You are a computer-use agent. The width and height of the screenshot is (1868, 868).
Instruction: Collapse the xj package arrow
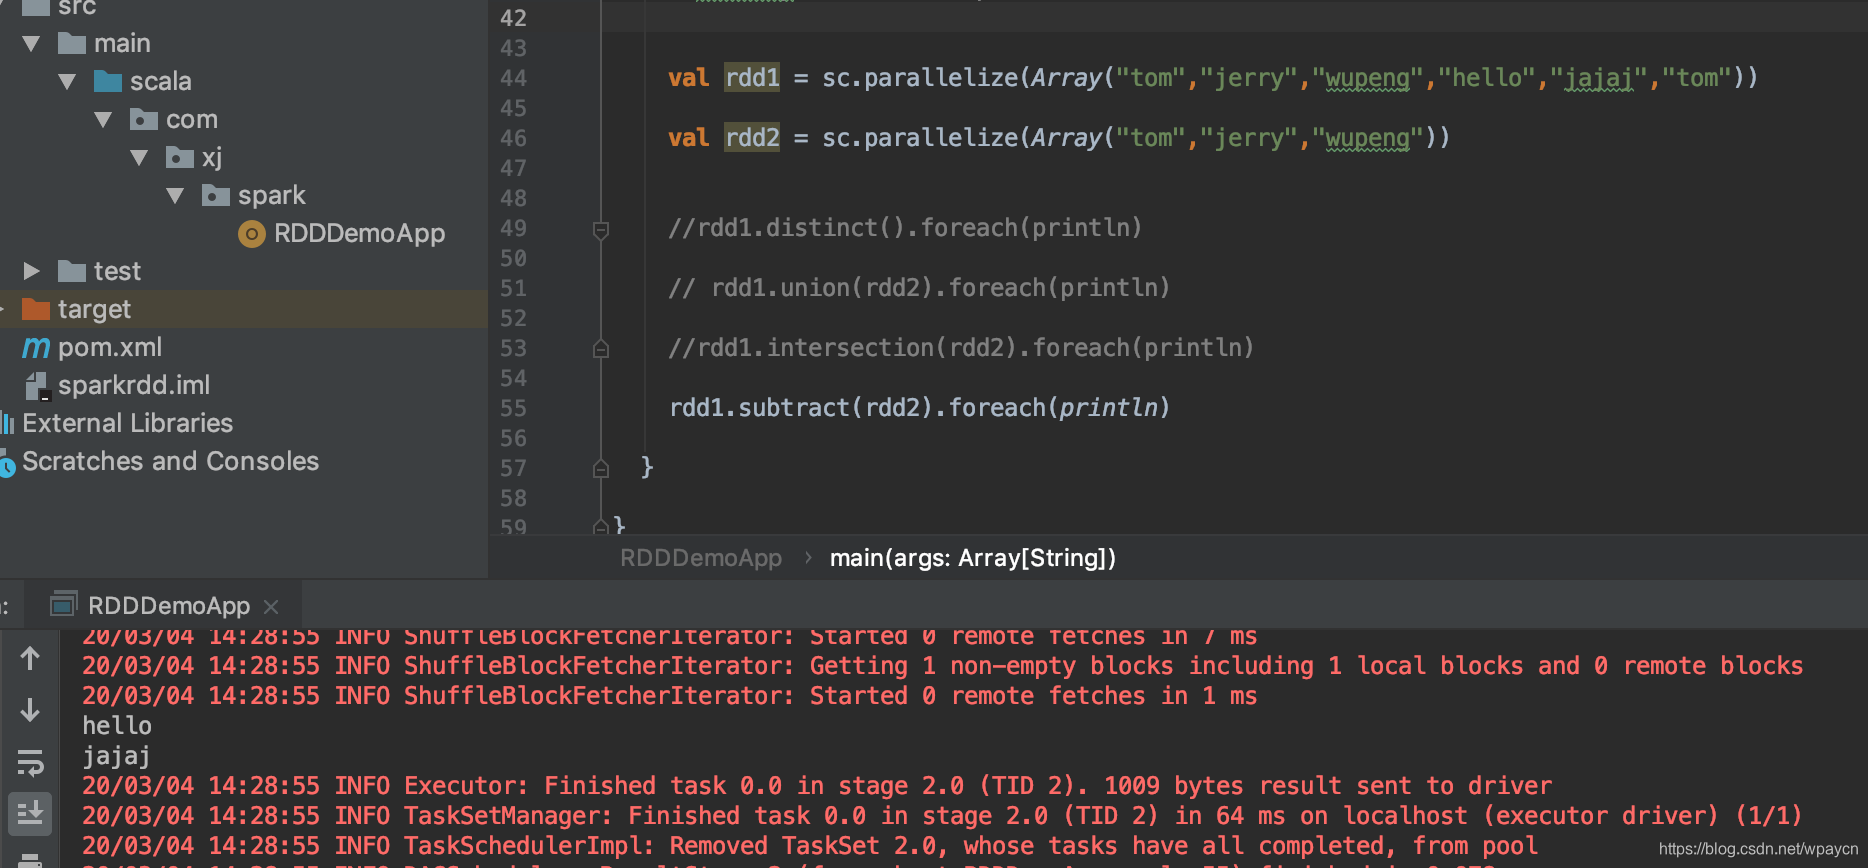tap(139, 158)
